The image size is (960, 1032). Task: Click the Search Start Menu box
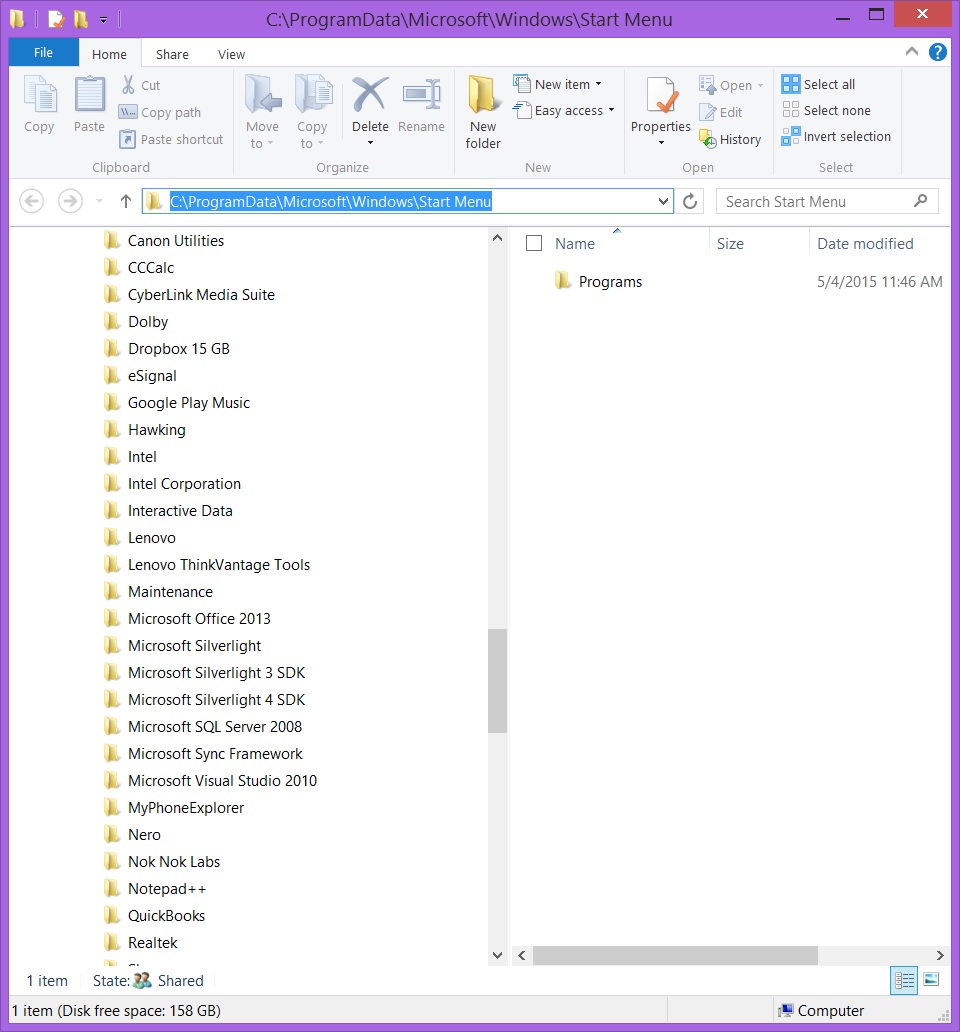(815, 202)
